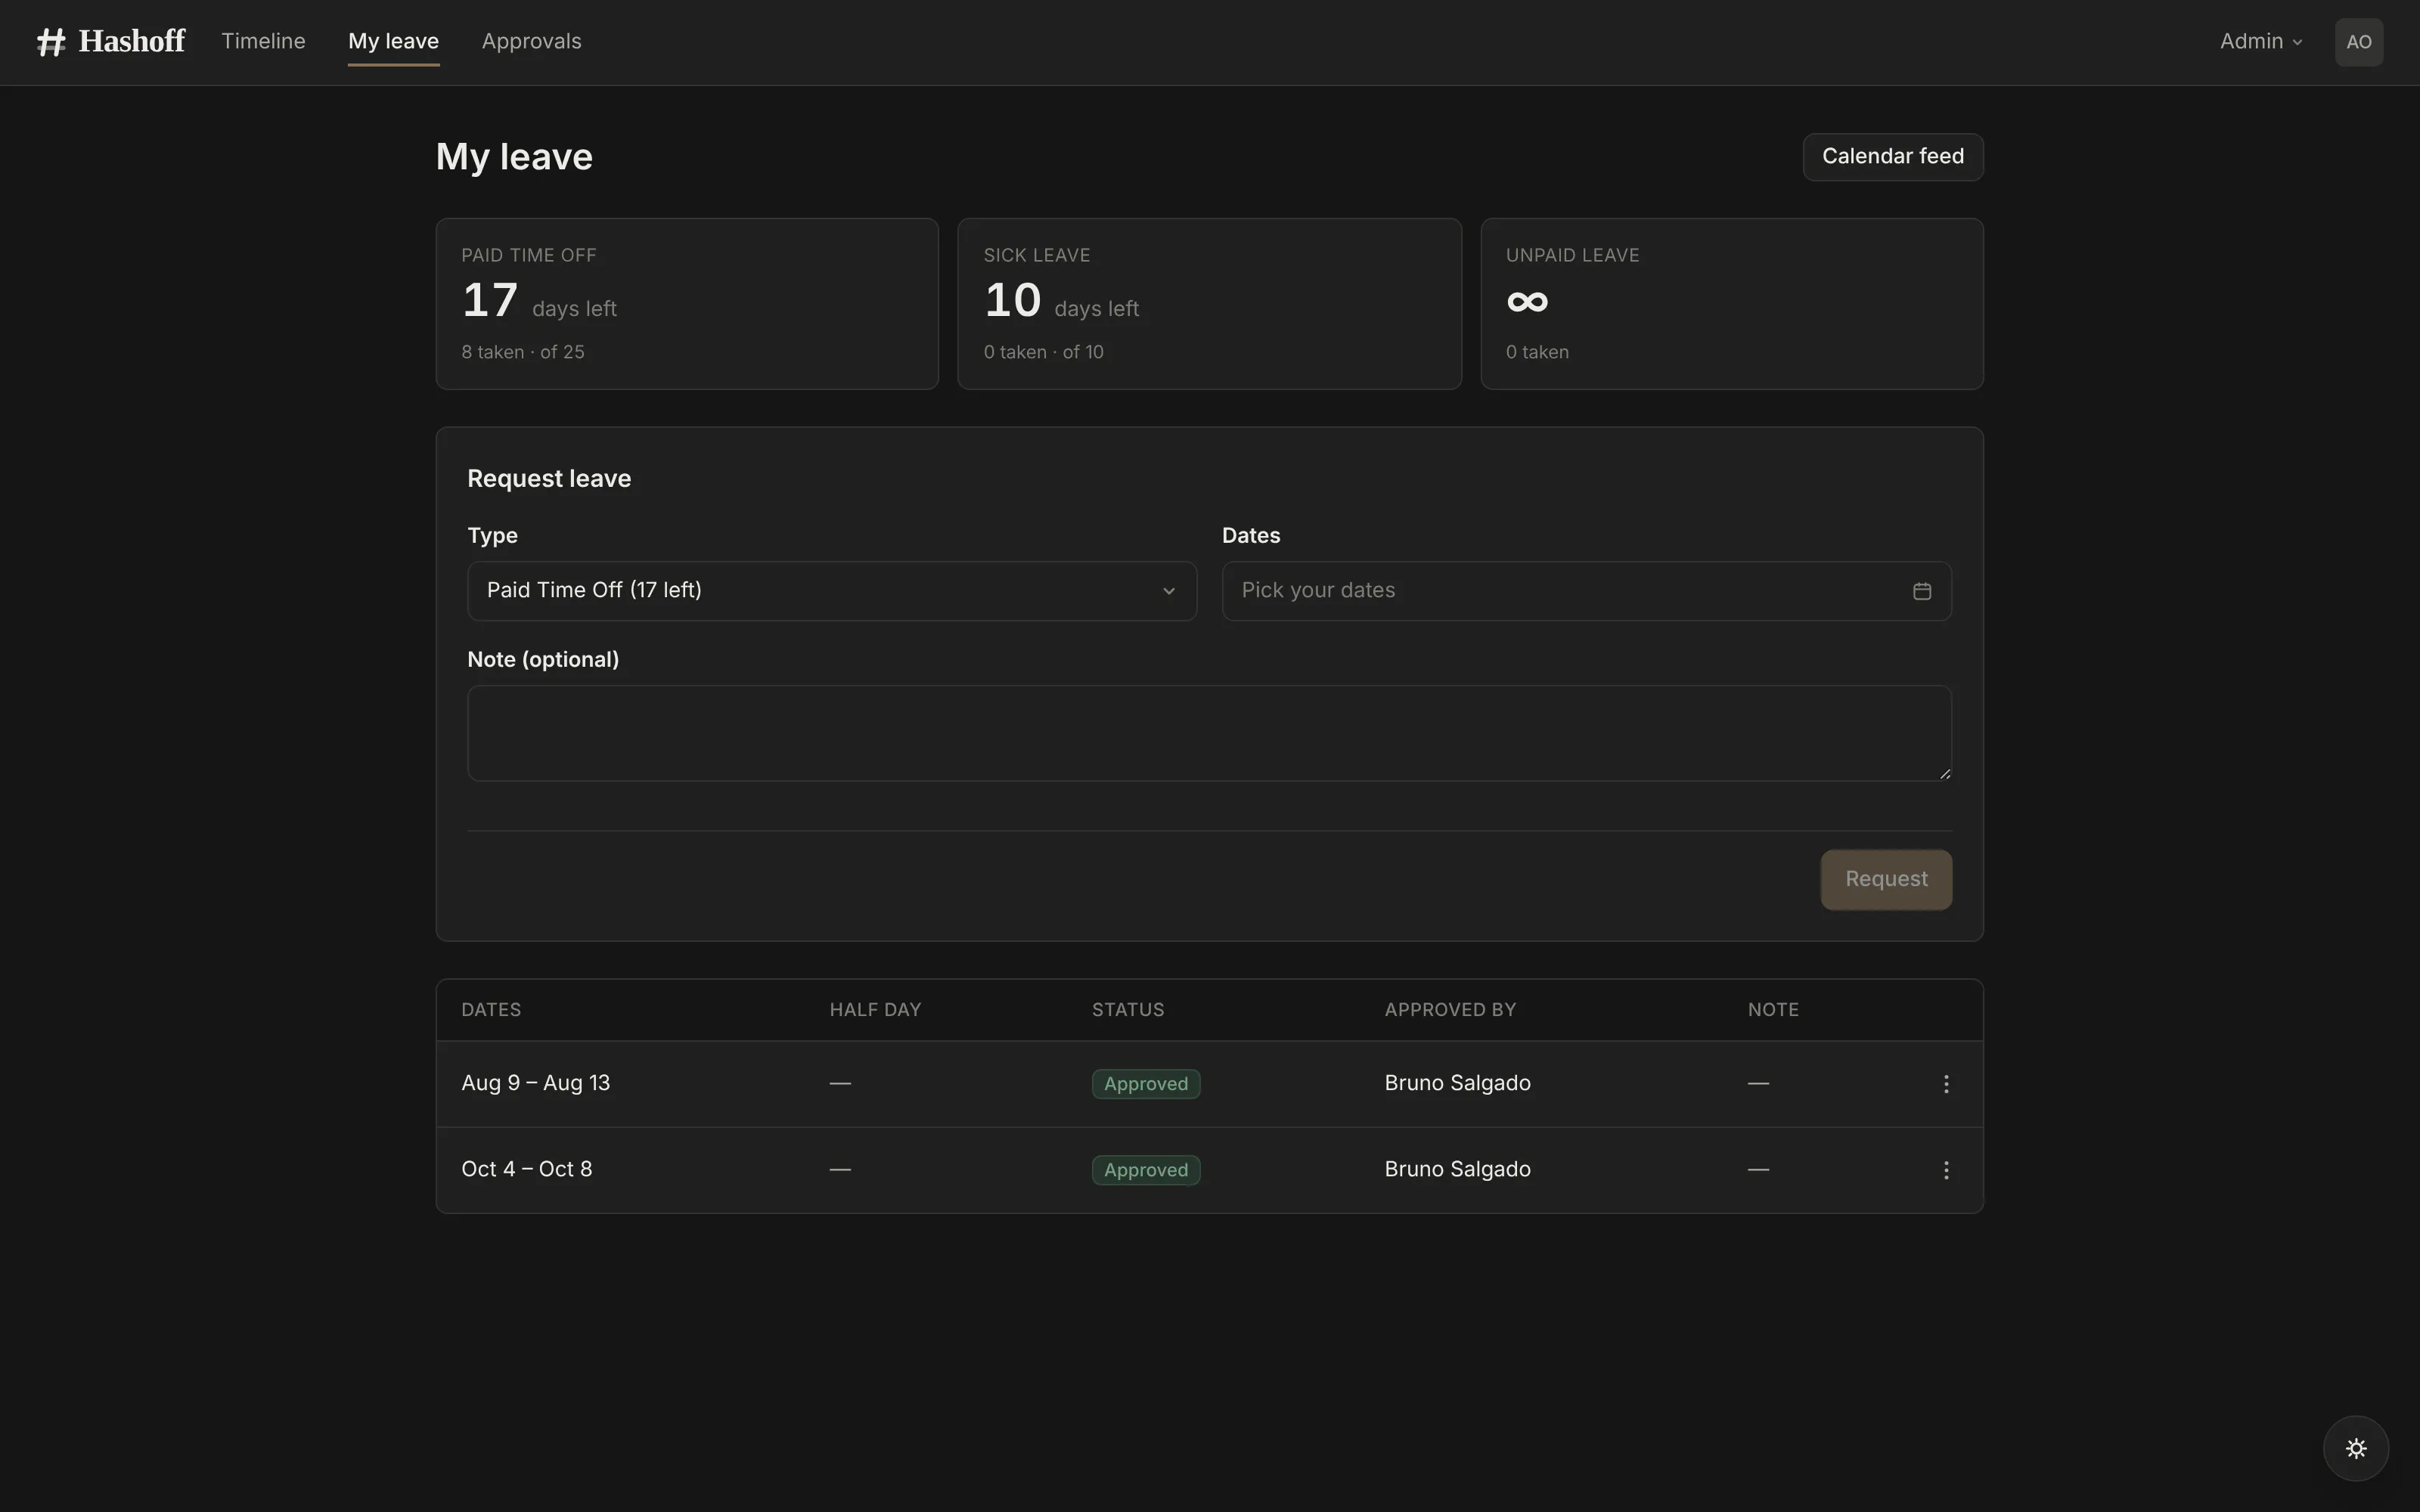
Task: Click the My leave page heading
Action: (x=514, y=157)
